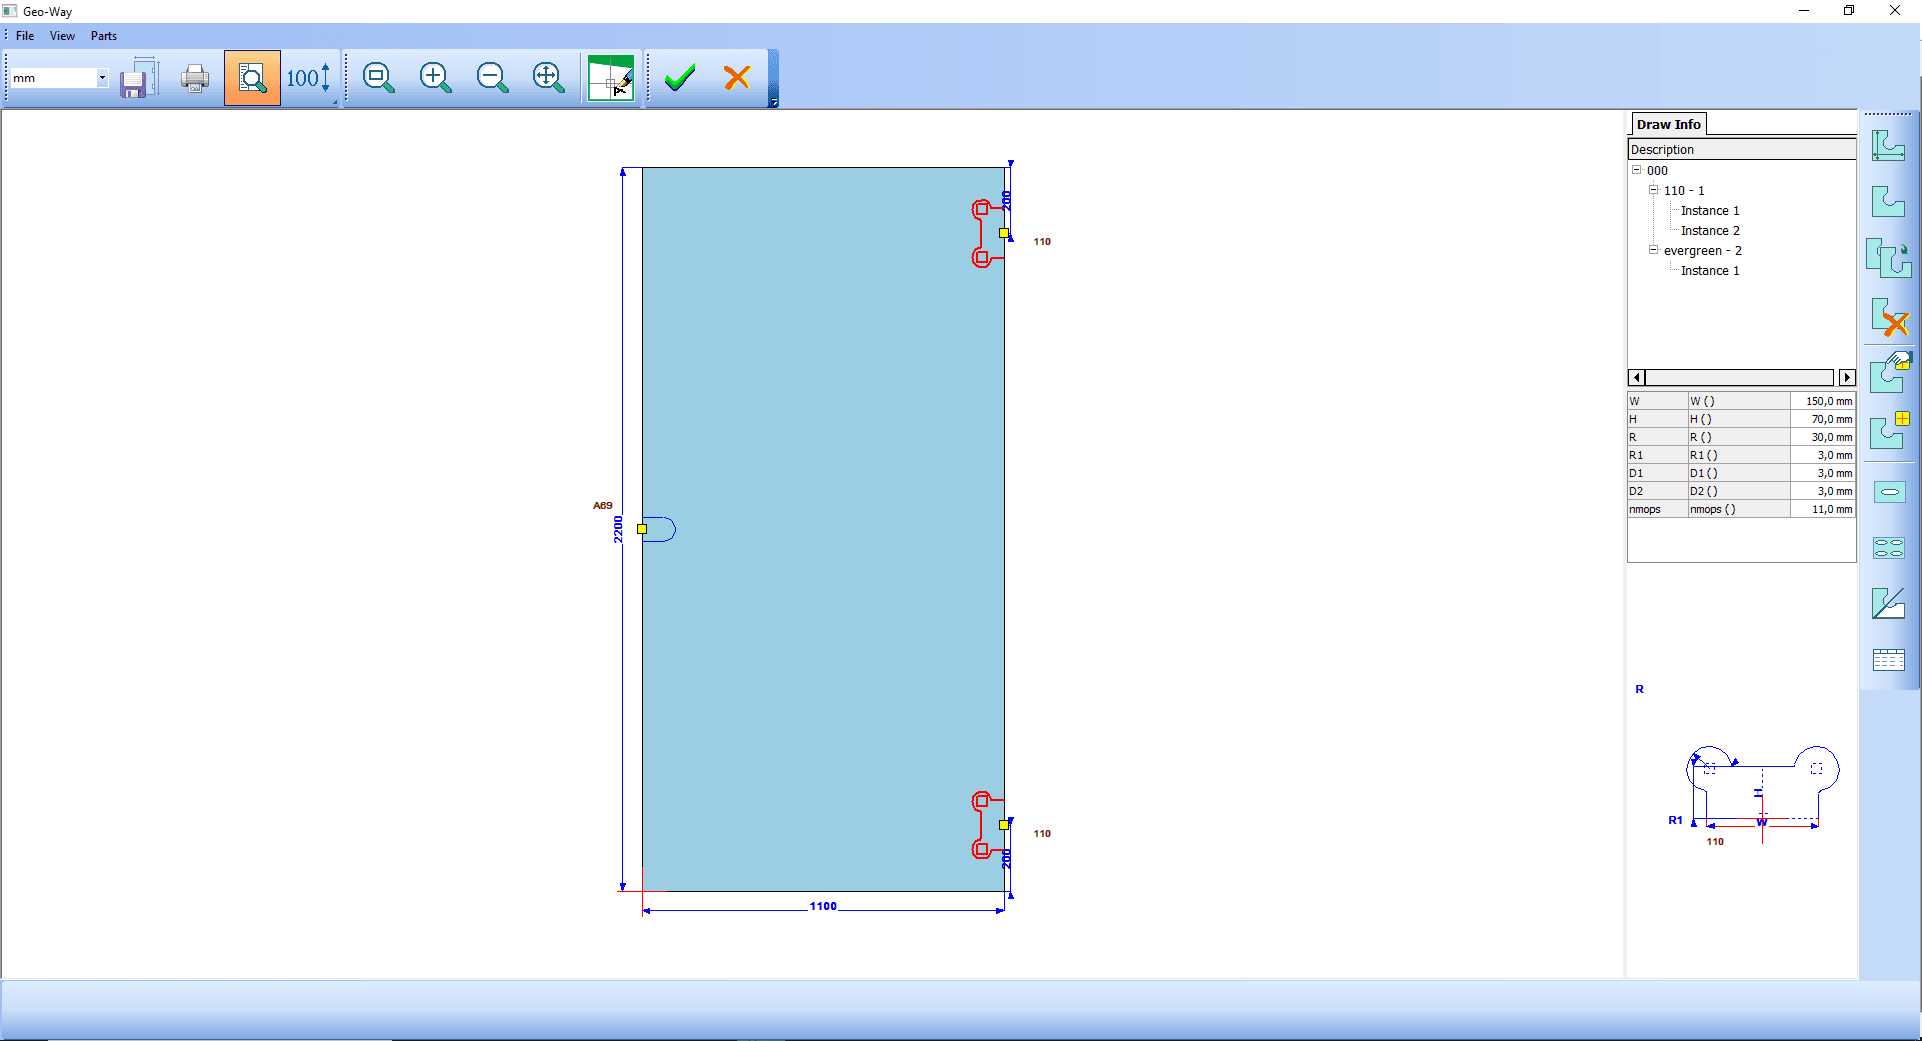Viewport: 1922px width, 1041px height.
Task: Click the part edit hand icon
Action: 1889,371
